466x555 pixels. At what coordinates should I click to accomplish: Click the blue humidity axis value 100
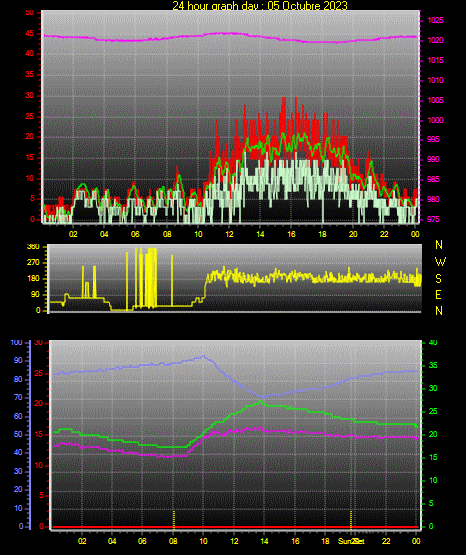17,343
